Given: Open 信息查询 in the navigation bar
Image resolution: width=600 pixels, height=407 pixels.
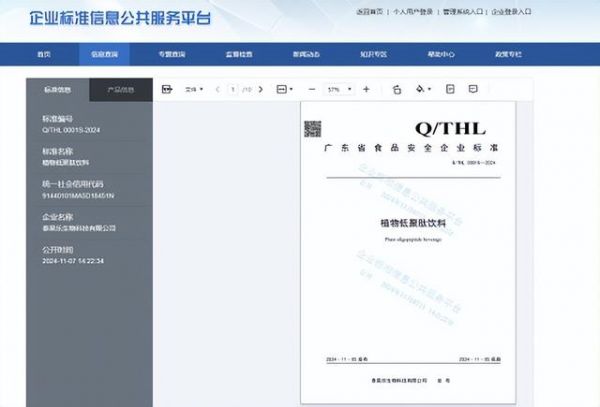Looking at the screenshot, I should pos(104,54).
